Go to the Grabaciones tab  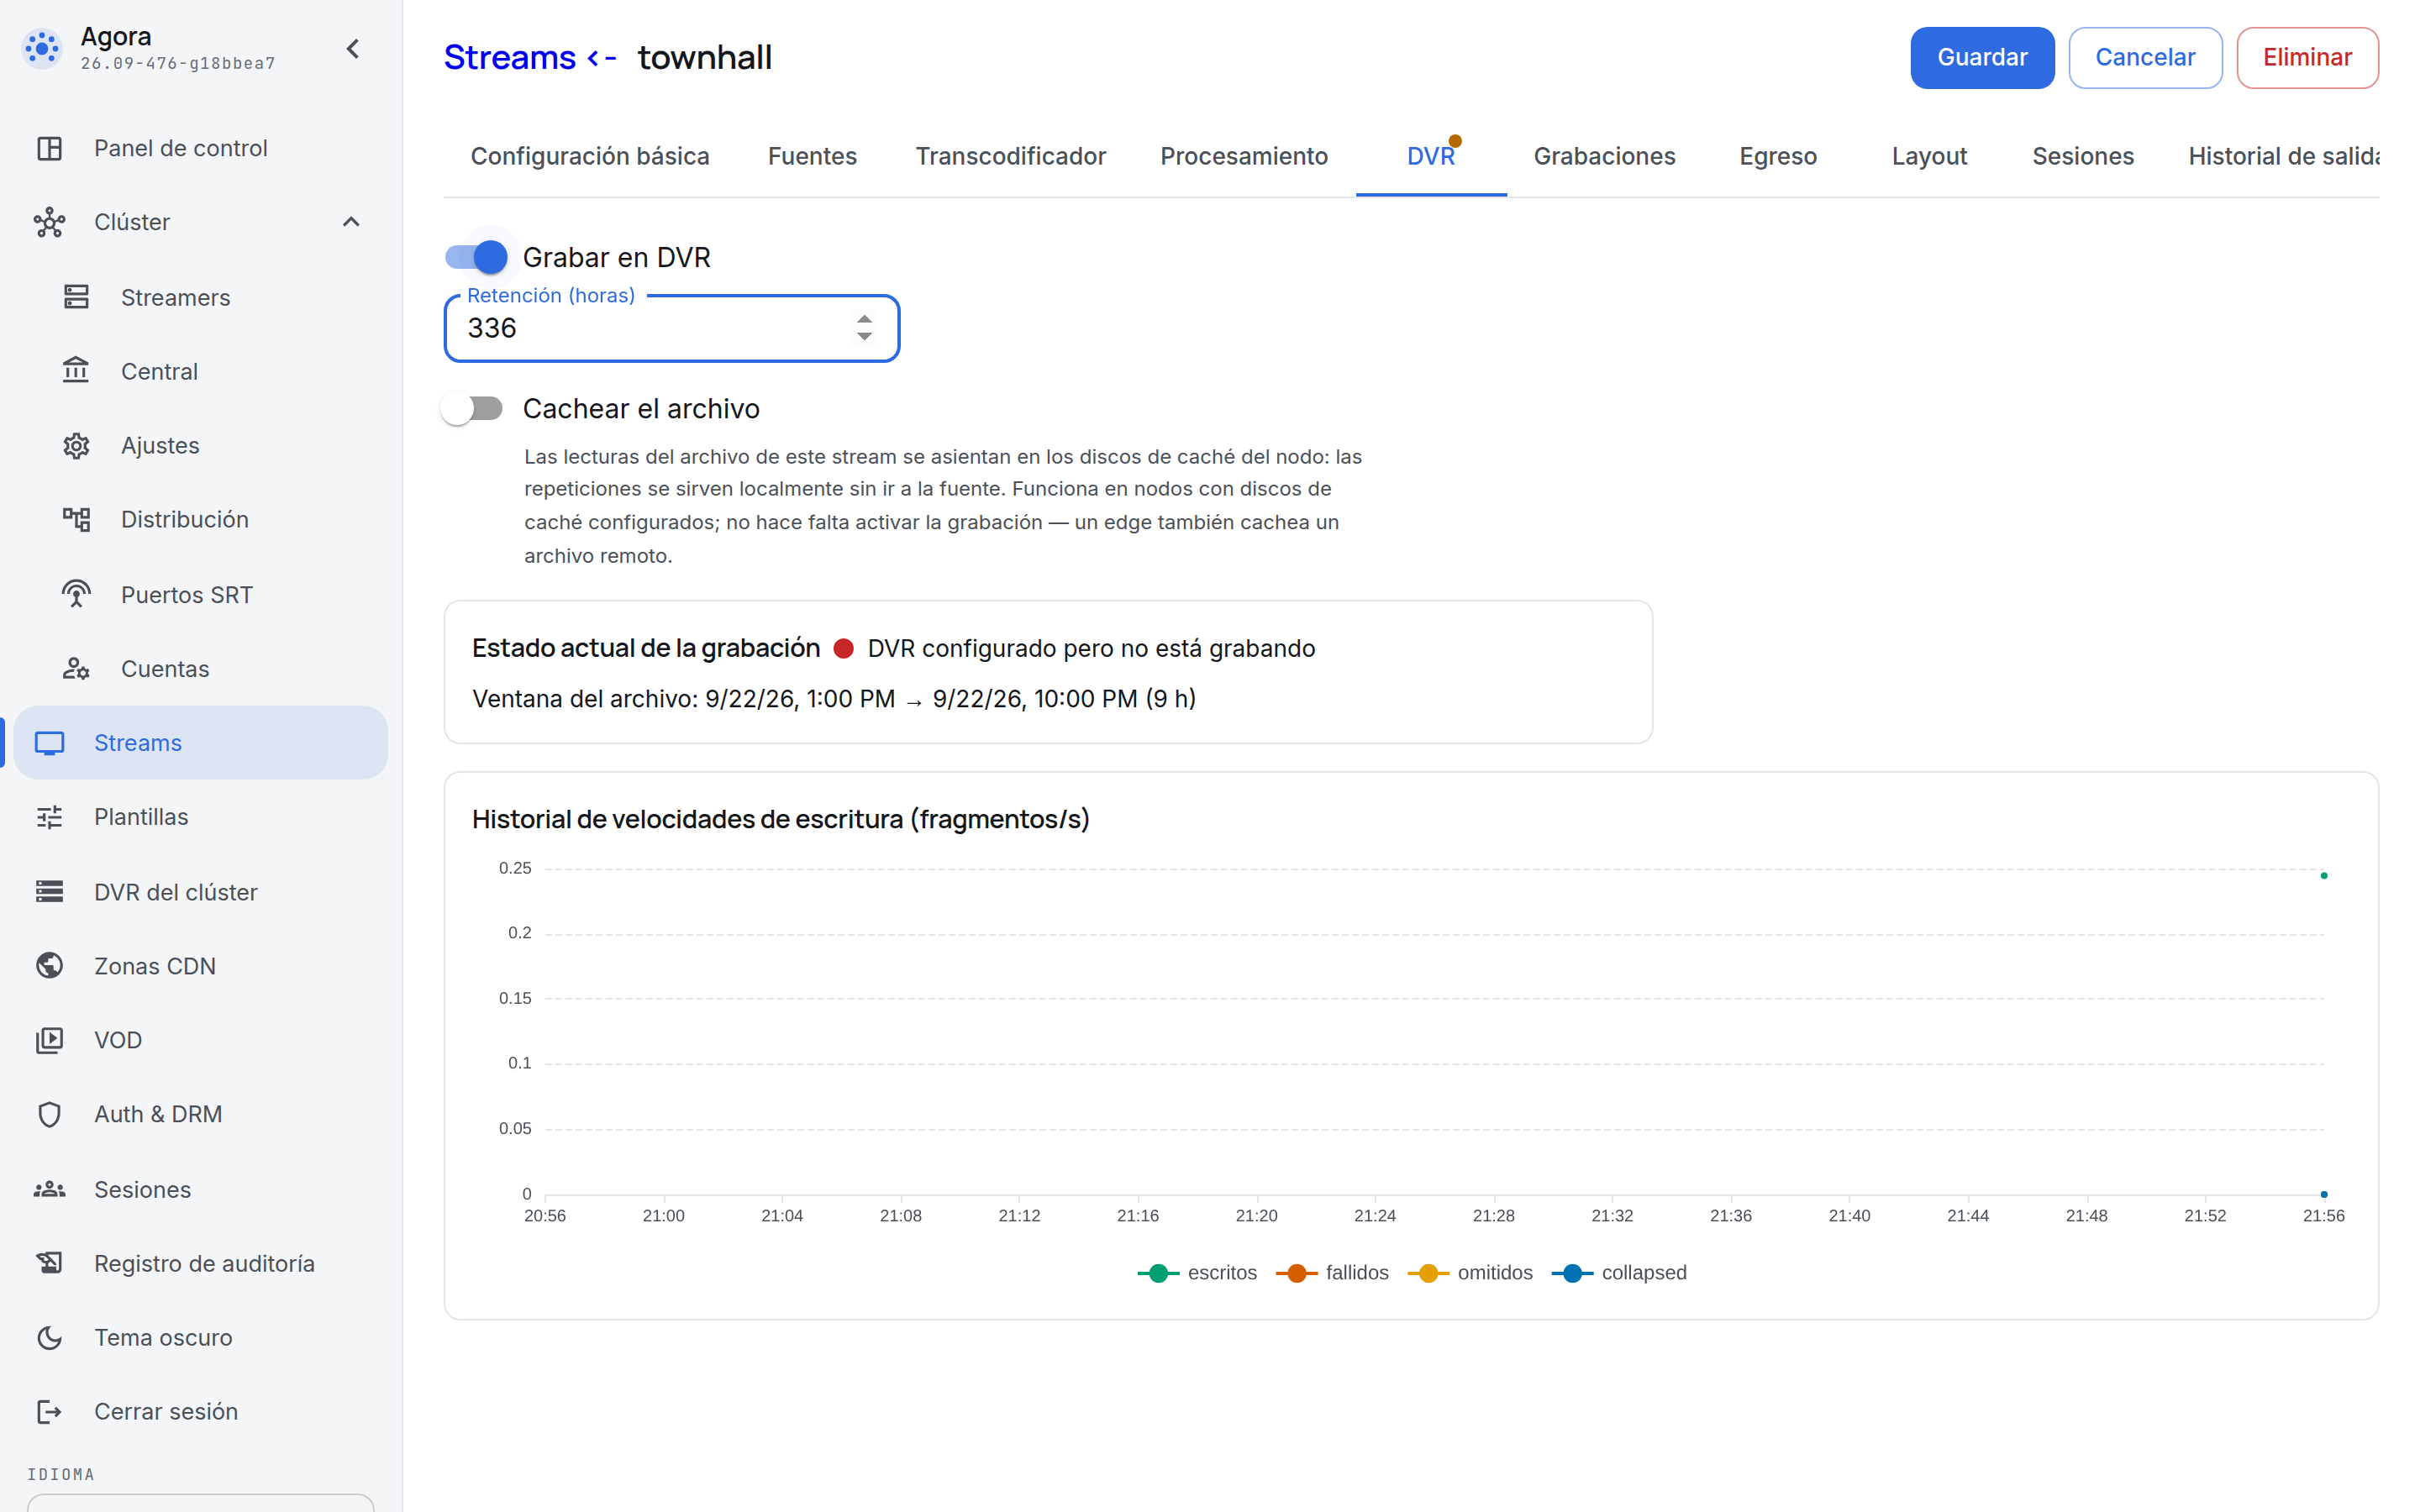click(1604, 156)
